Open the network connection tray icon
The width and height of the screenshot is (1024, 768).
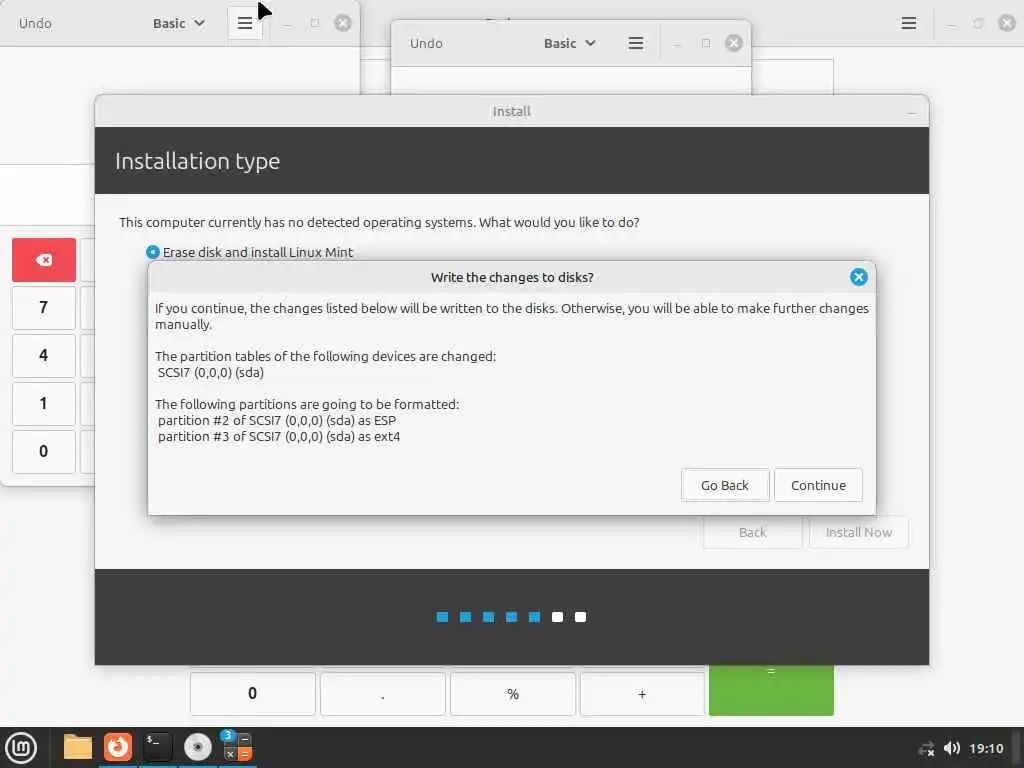(x=927, y=748)
